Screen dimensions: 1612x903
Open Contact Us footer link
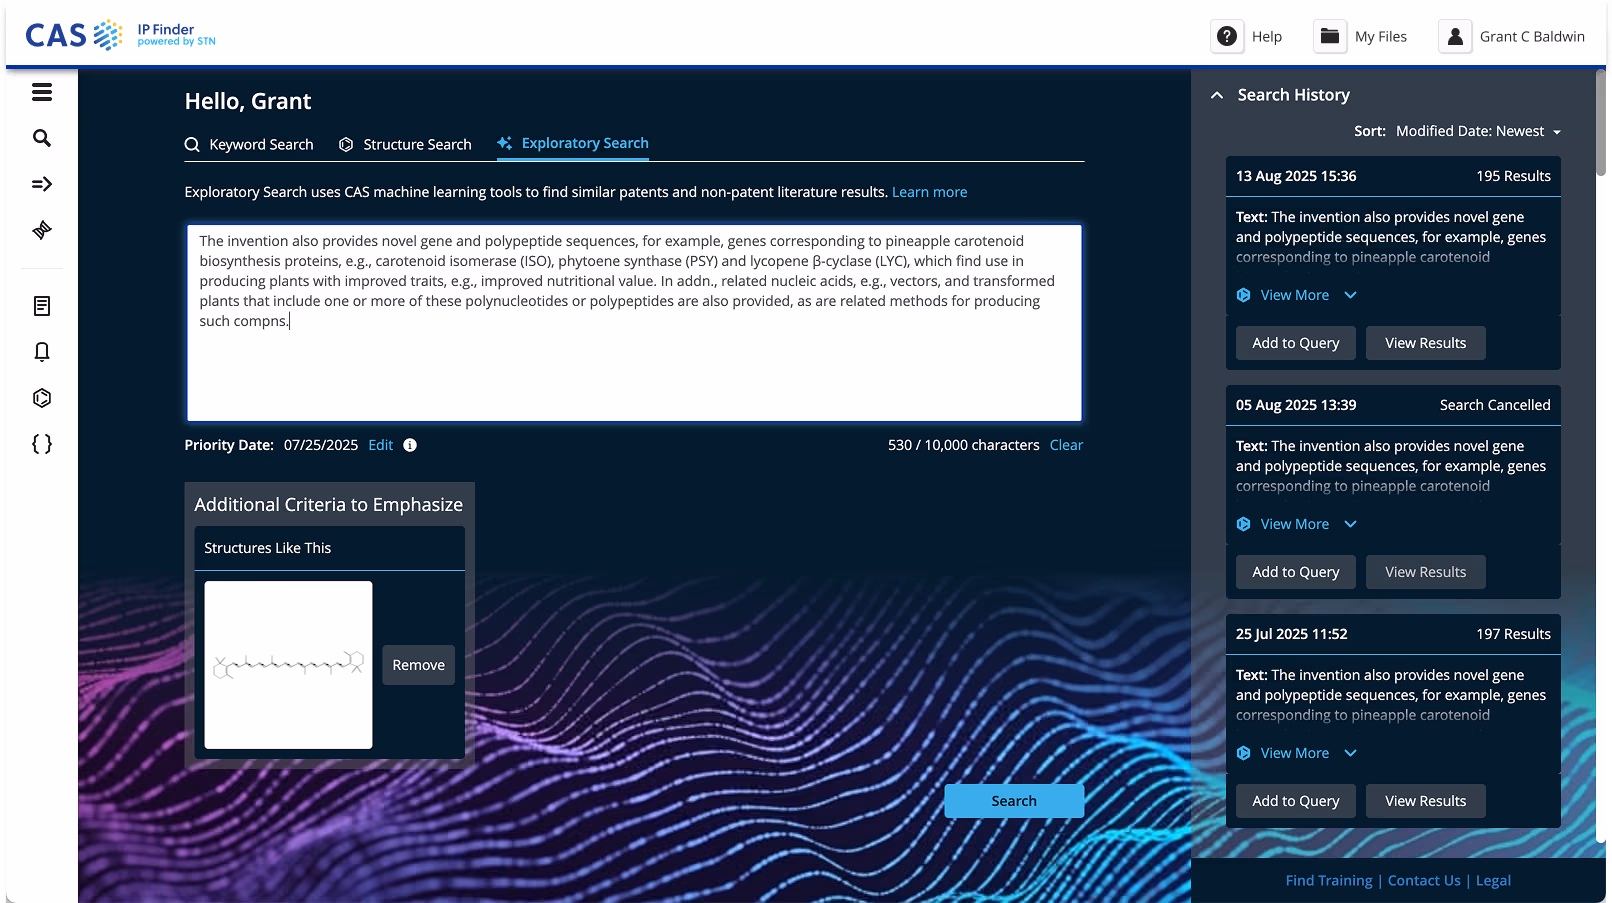pos(1424,881)
